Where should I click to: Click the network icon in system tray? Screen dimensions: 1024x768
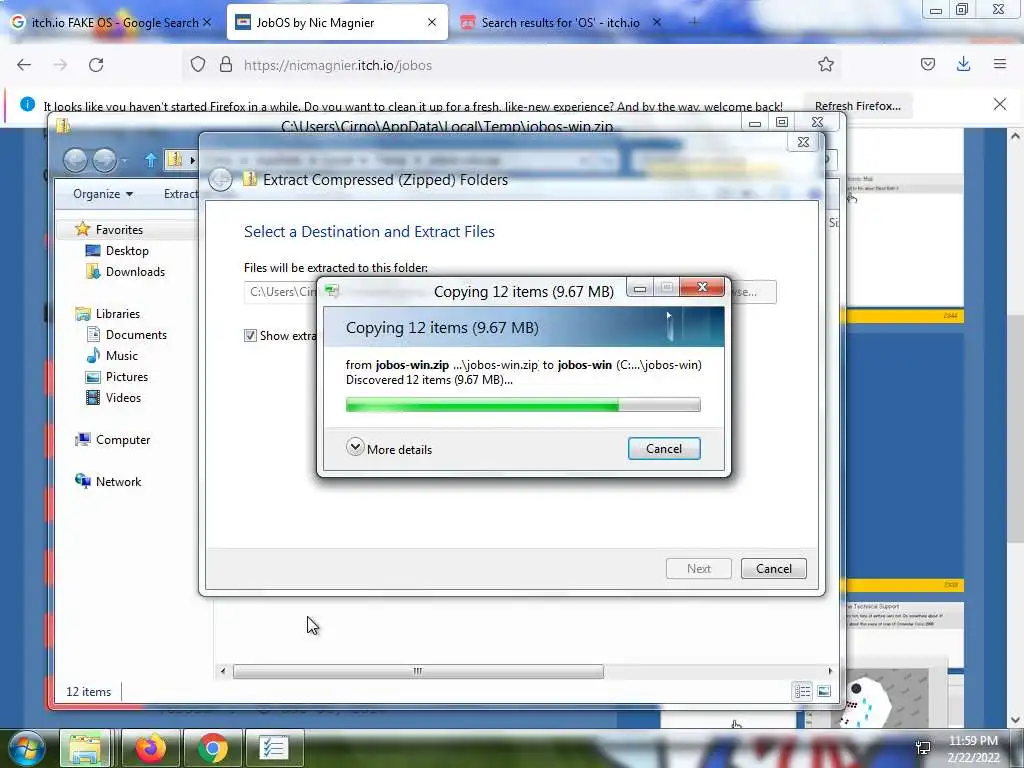point(923,748)
